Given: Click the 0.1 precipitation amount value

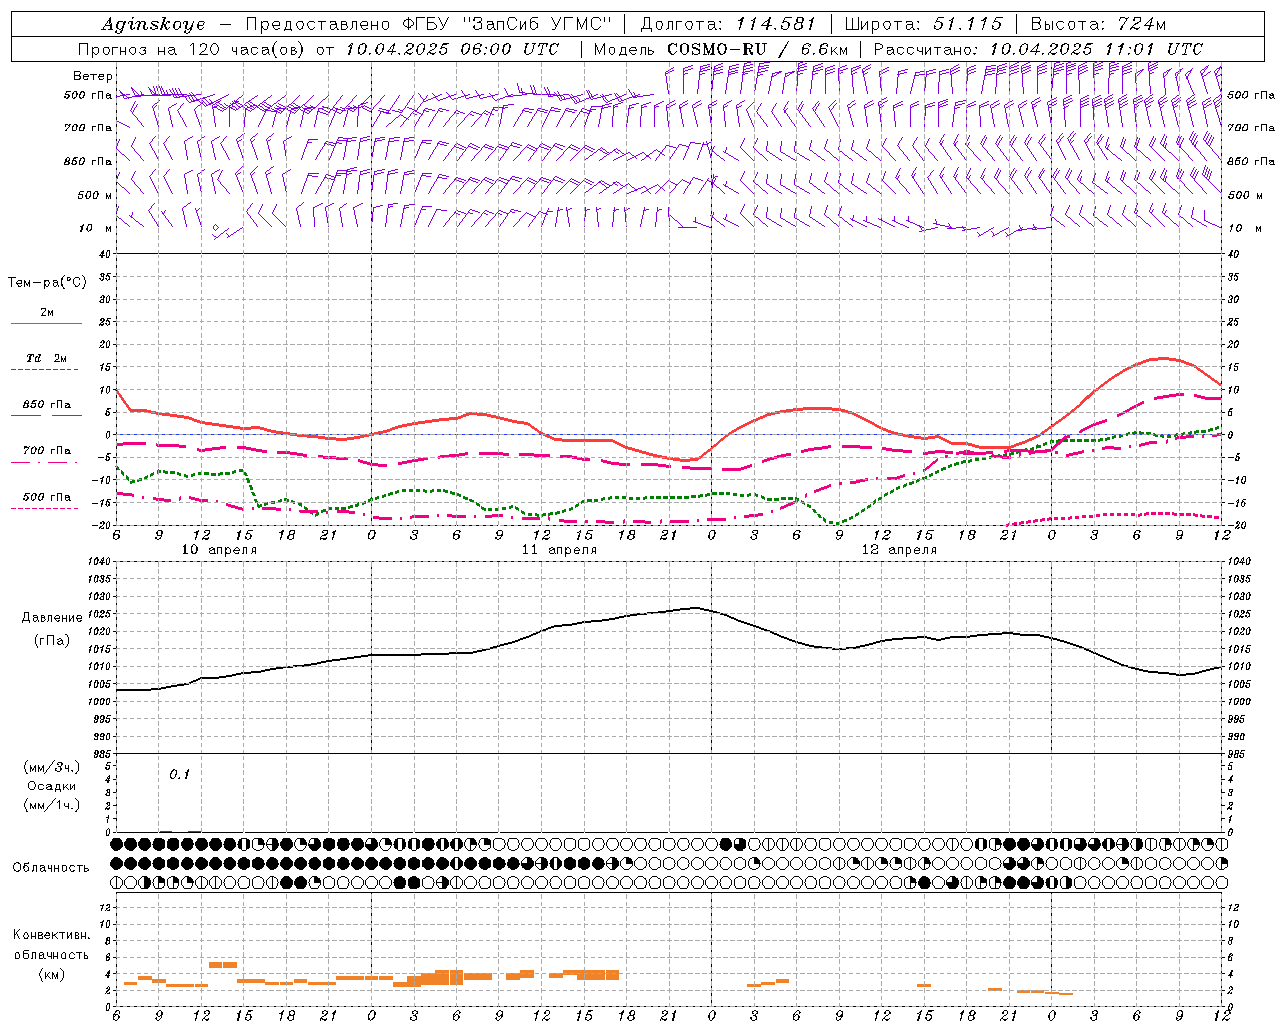Looking at the screenshot, I should pos(179,774).
